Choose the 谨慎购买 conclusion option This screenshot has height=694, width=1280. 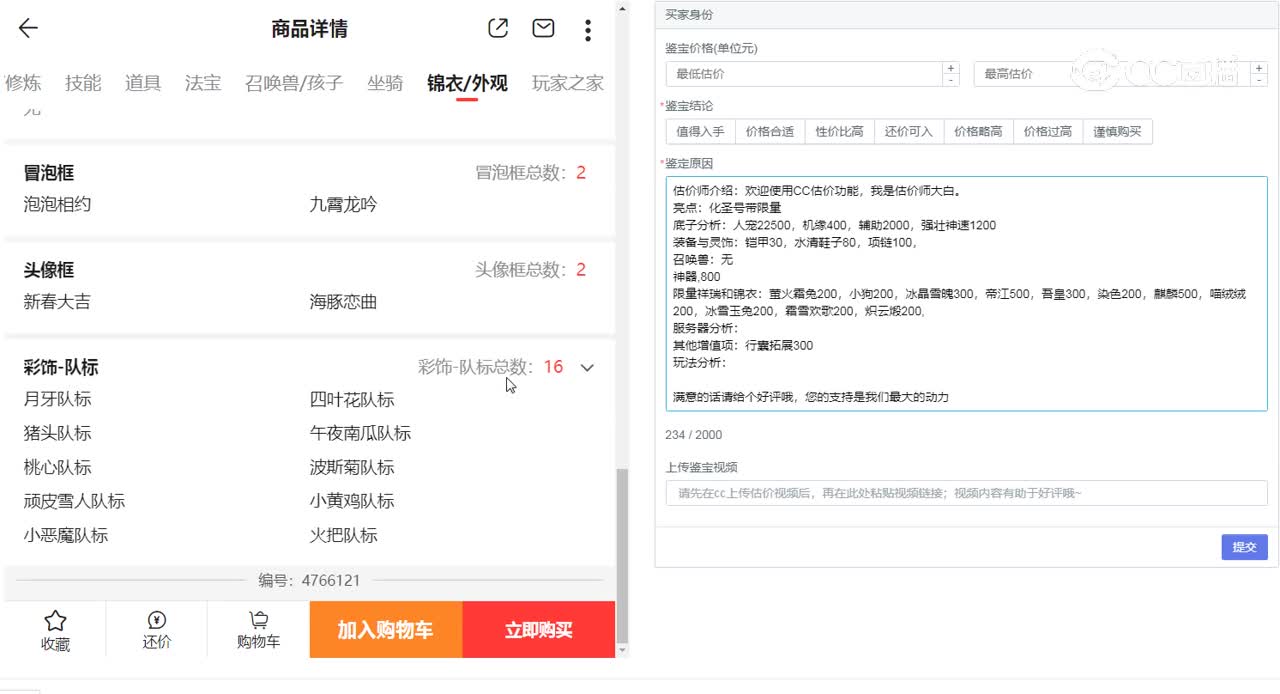(x=1118, y=131)
